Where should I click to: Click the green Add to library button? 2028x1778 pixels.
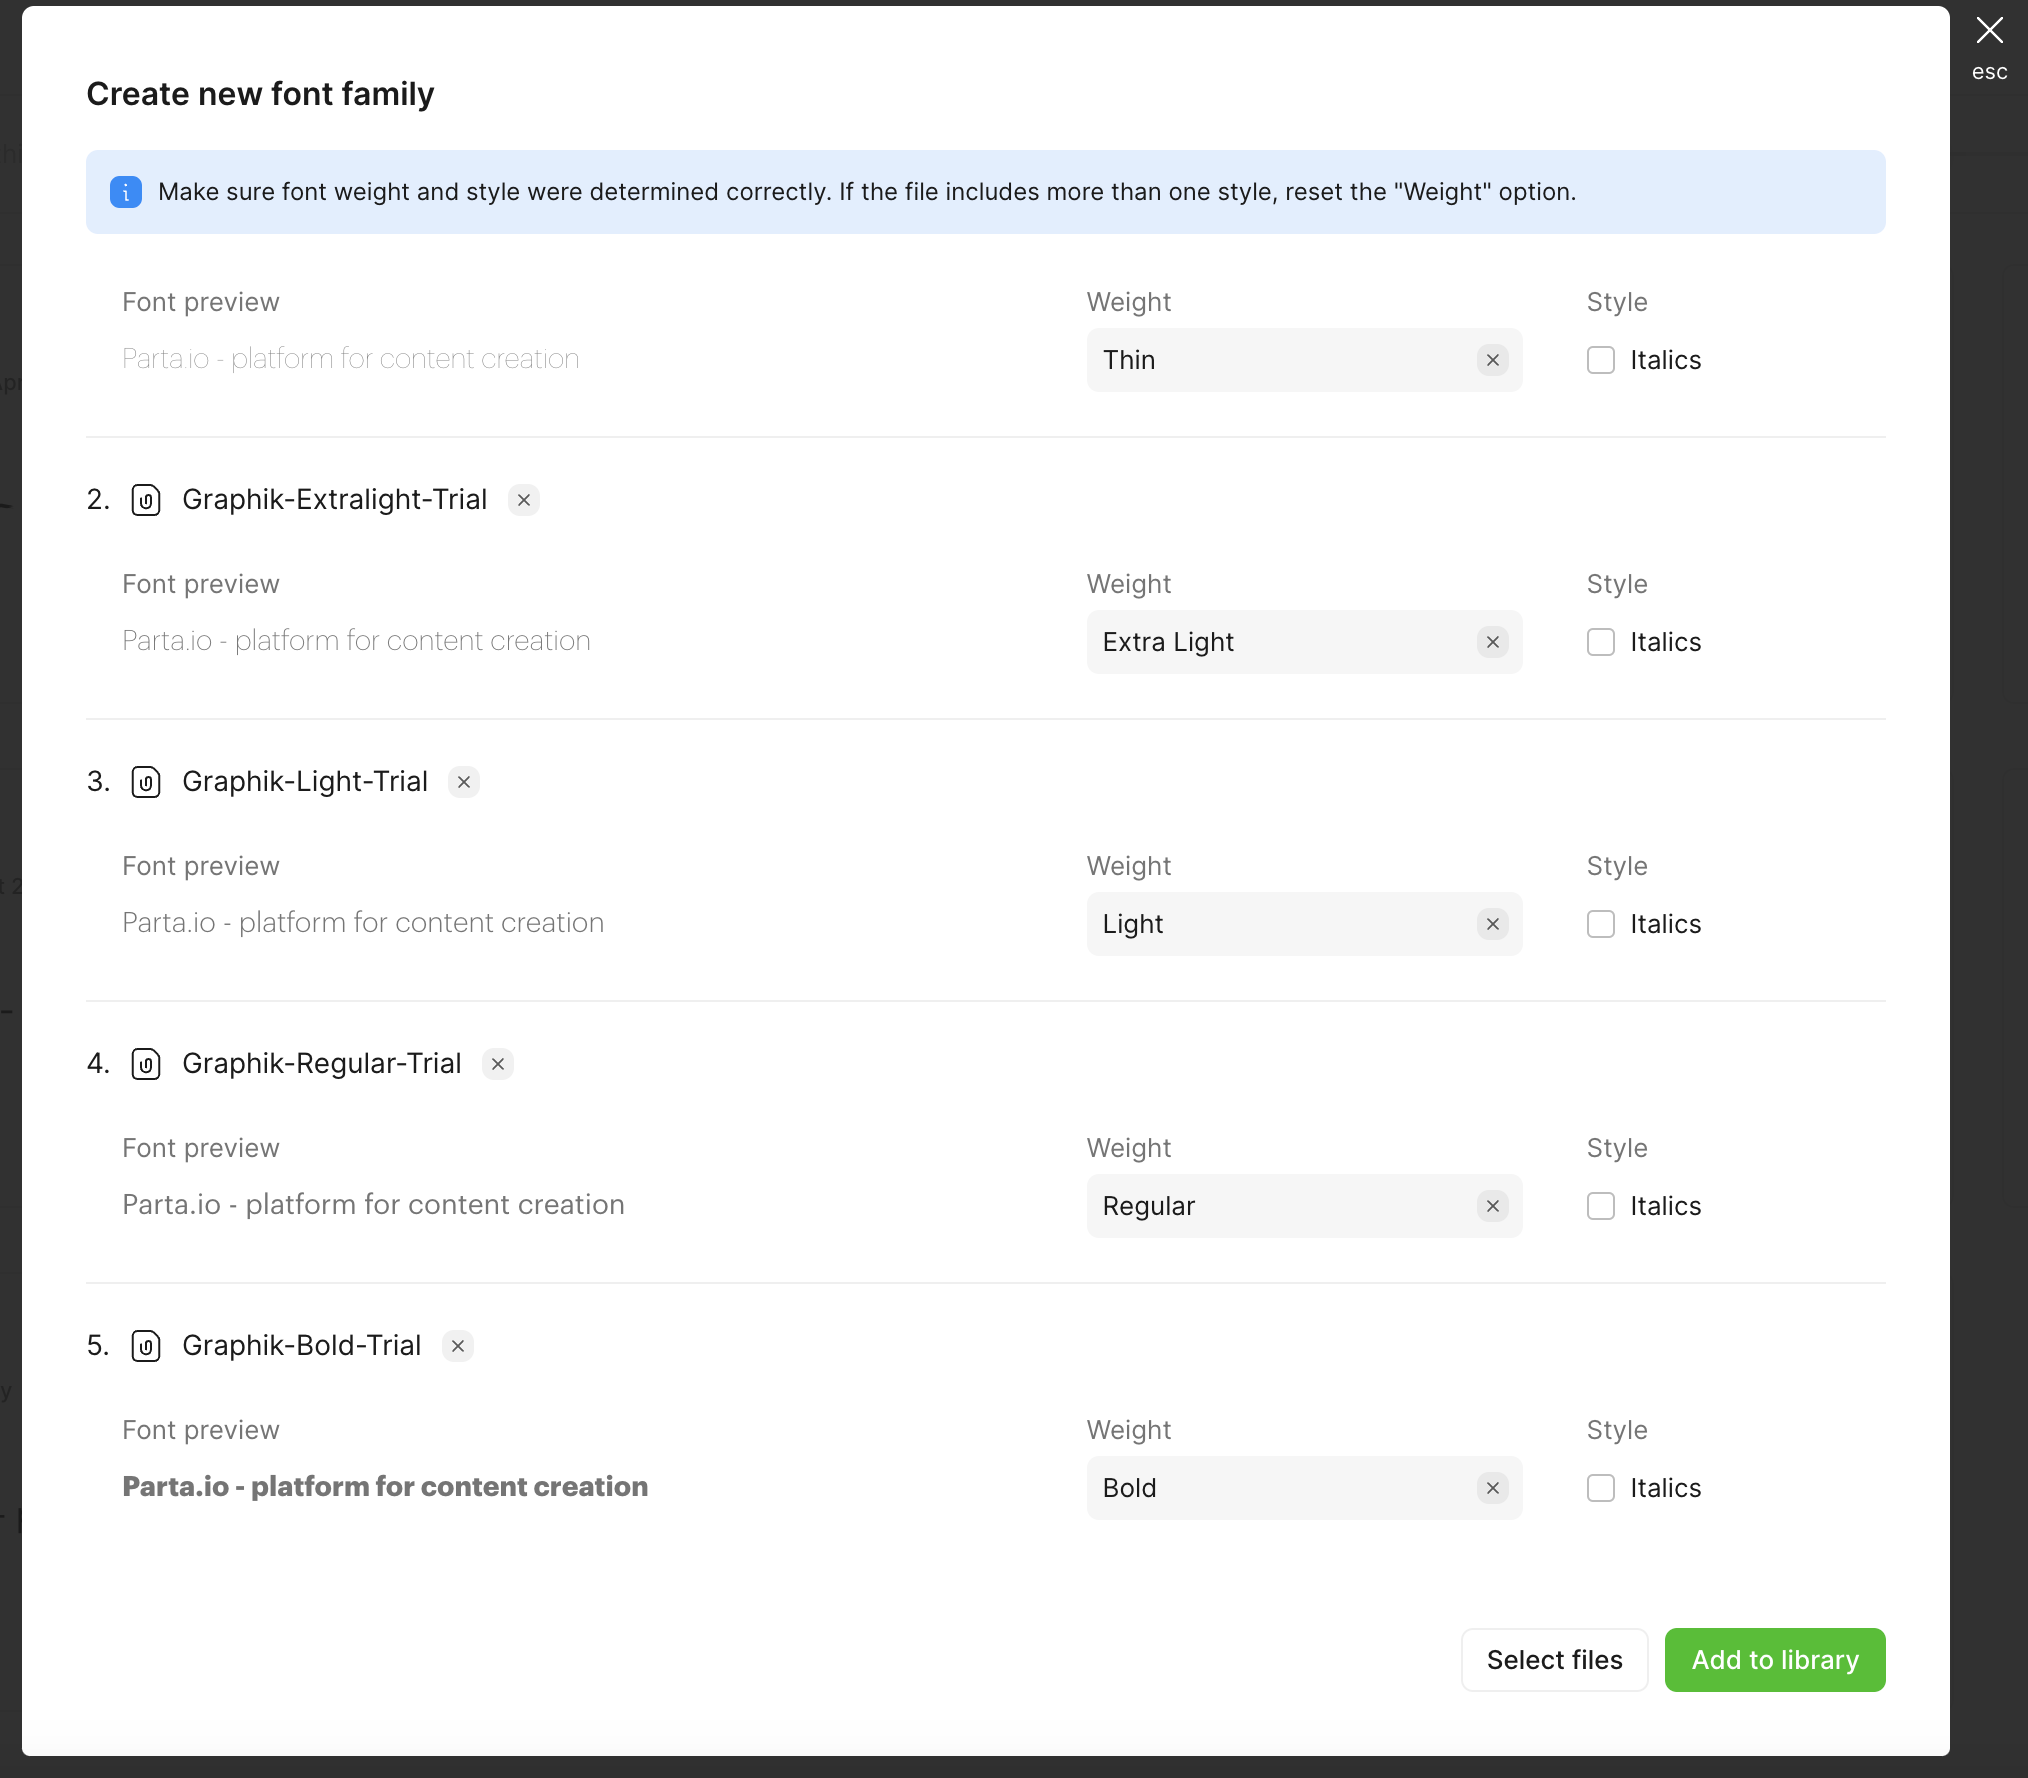point(1775,1660)
